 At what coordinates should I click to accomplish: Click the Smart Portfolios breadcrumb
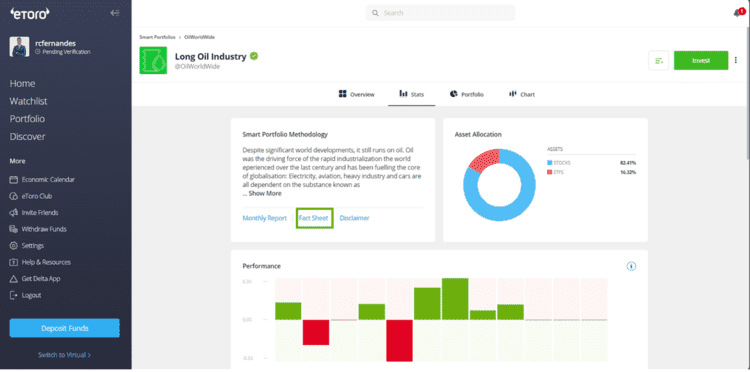[x=157, y=37]
